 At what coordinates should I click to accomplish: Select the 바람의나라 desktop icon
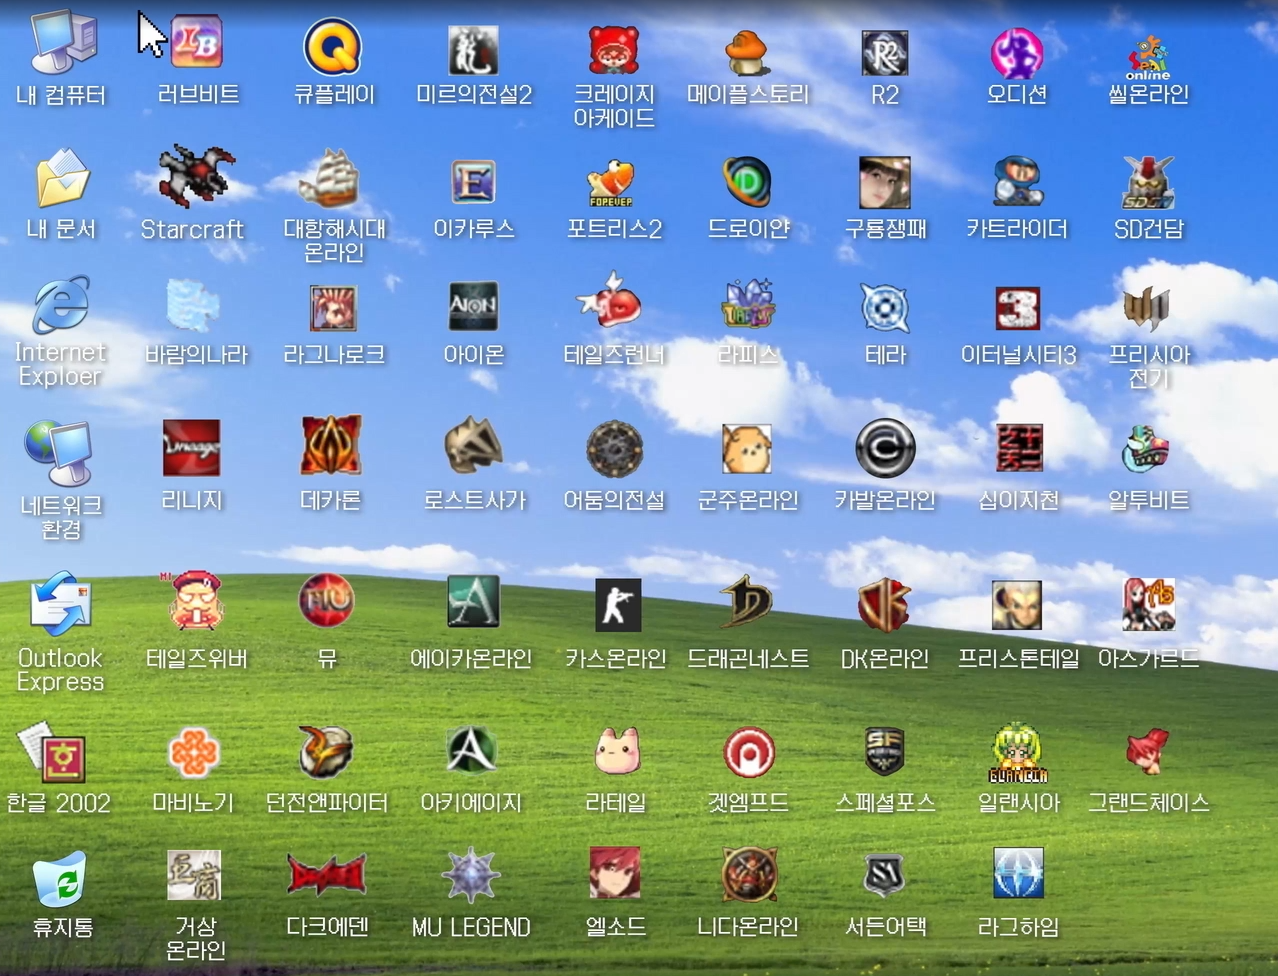tap(193, 306)
